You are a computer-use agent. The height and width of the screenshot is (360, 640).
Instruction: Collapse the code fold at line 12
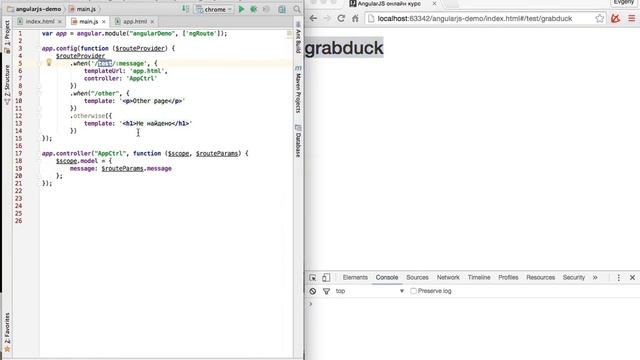40,116
